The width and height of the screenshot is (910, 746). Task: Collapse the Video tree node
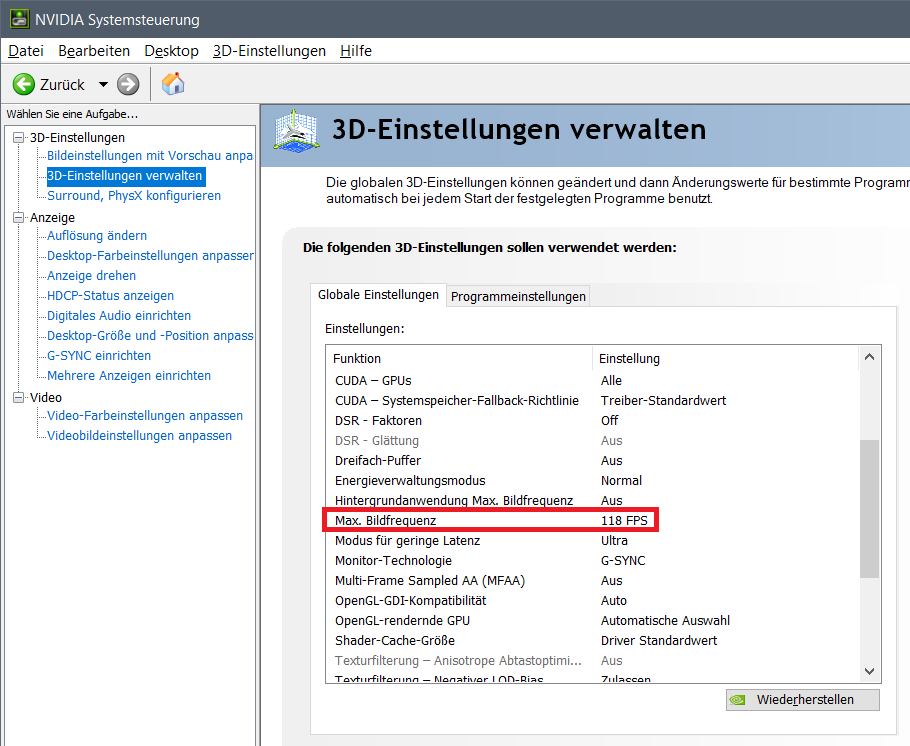pos(19,398)
